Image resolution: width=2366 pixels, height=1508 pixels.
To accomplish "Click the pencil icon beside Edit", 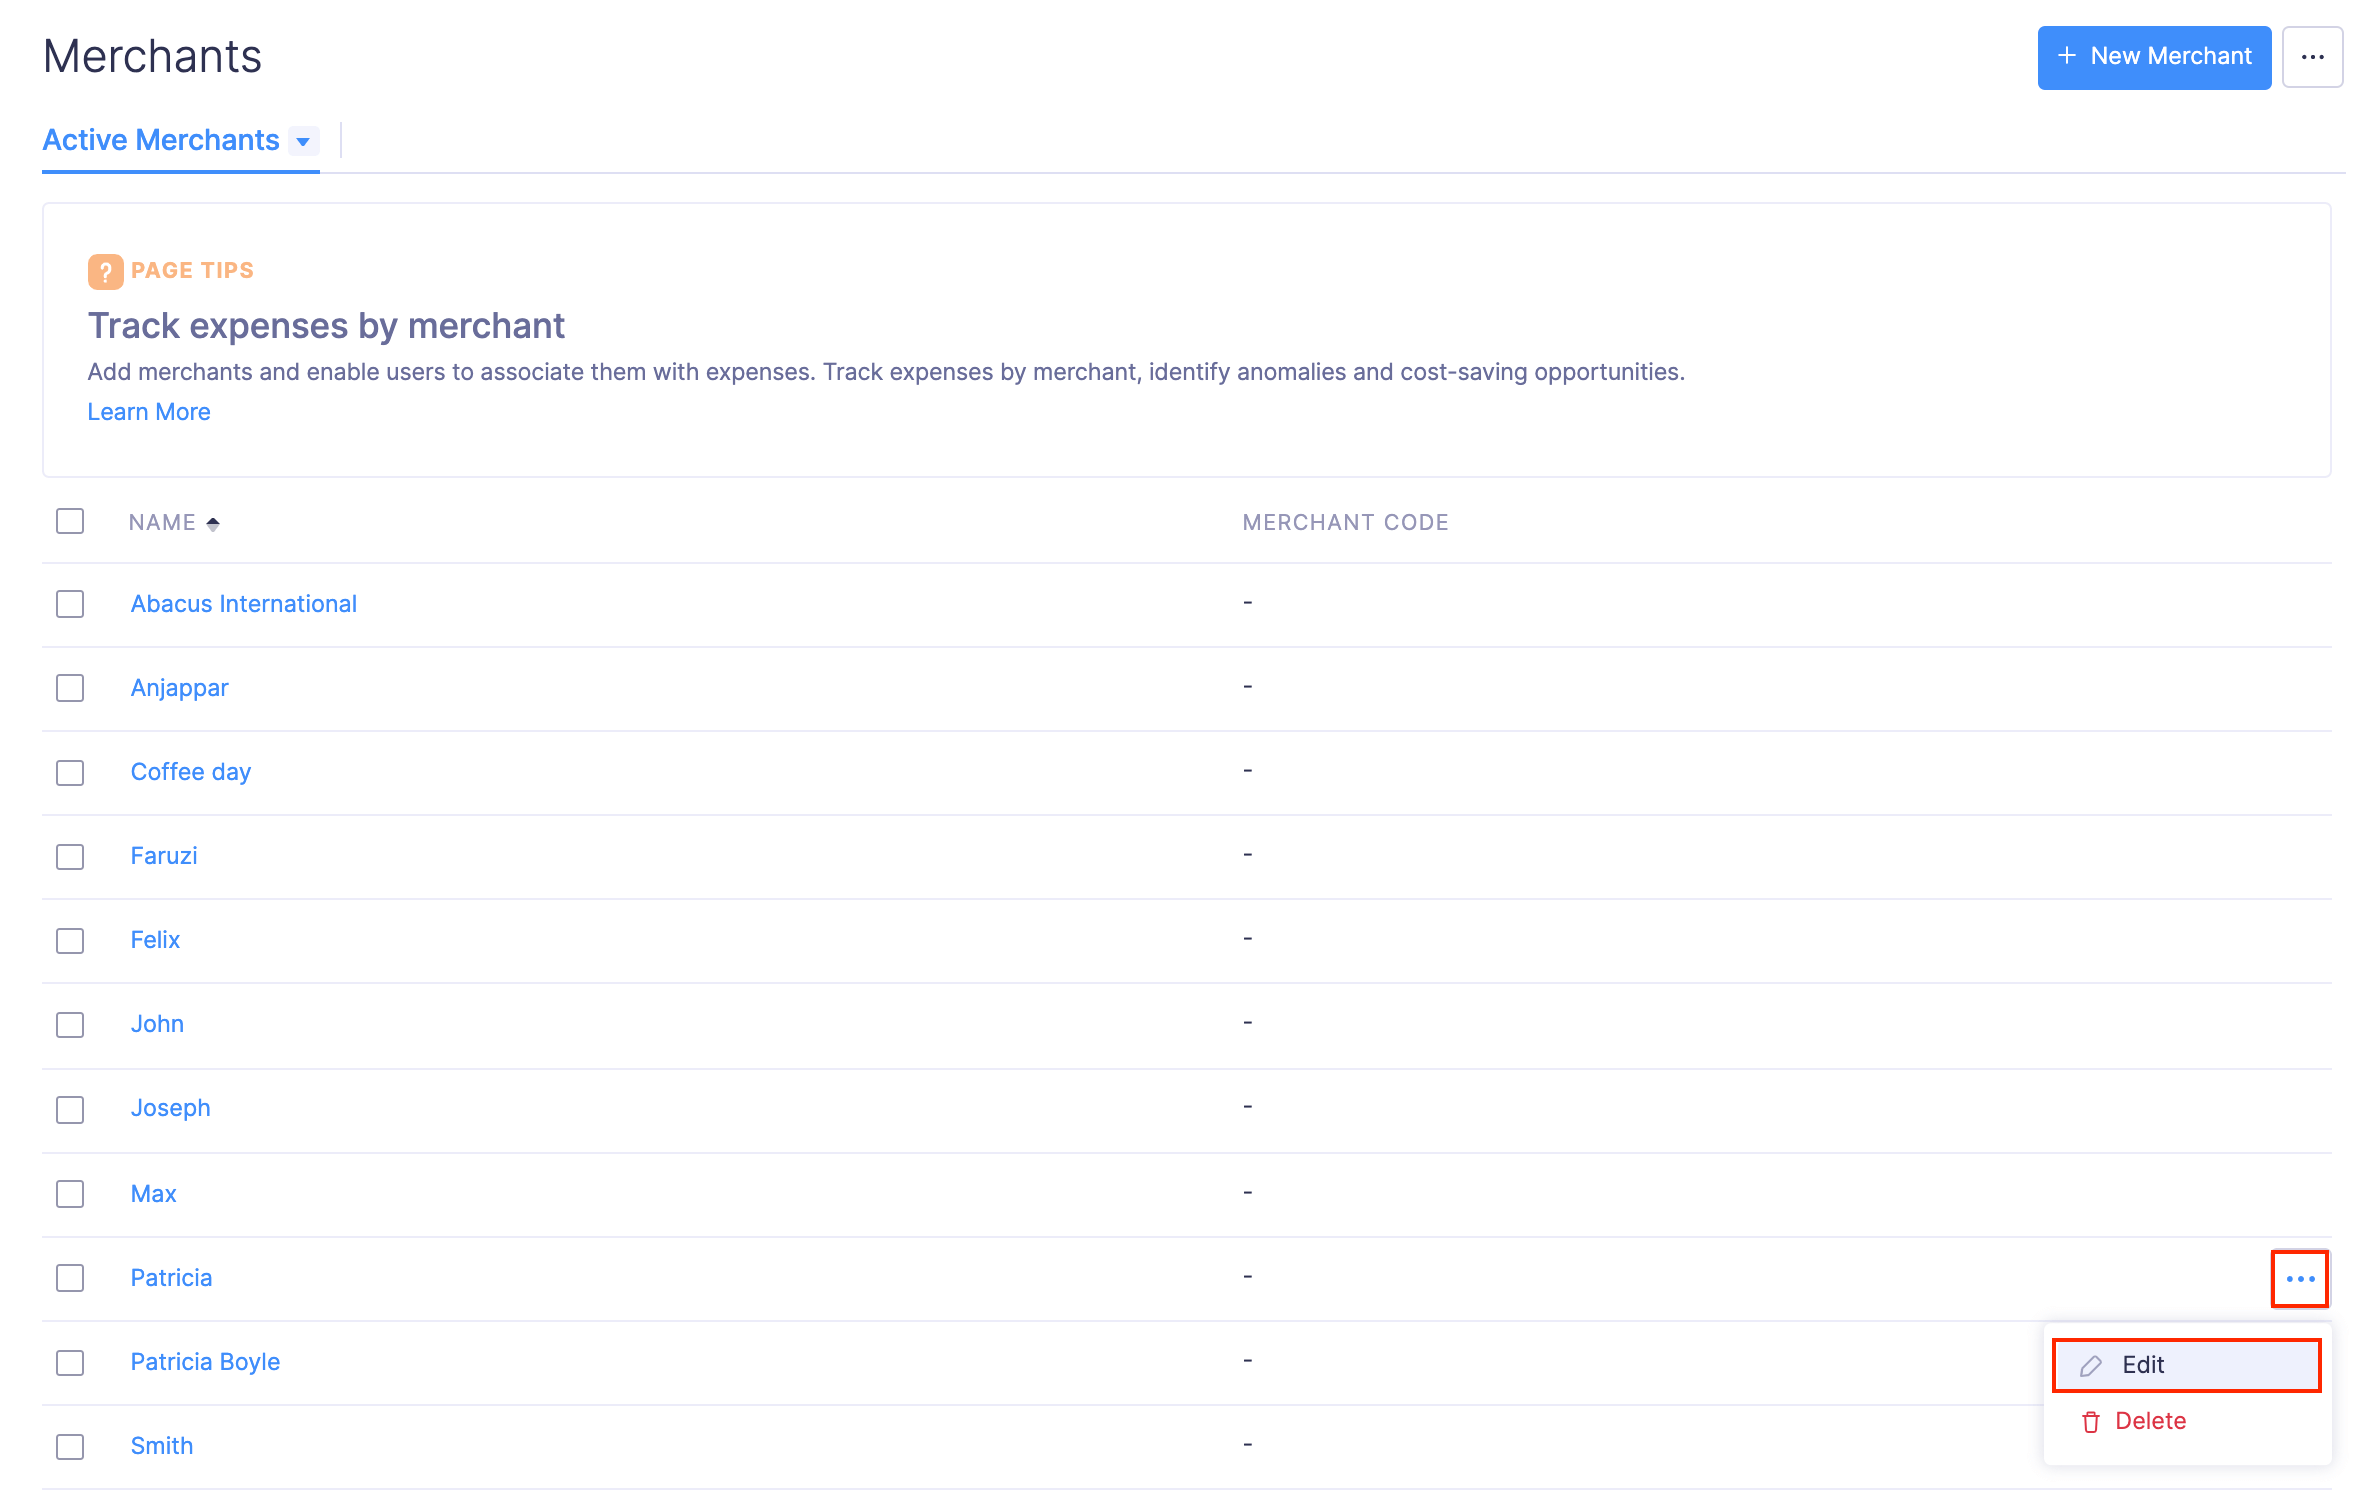I will pos(2090,1366).
